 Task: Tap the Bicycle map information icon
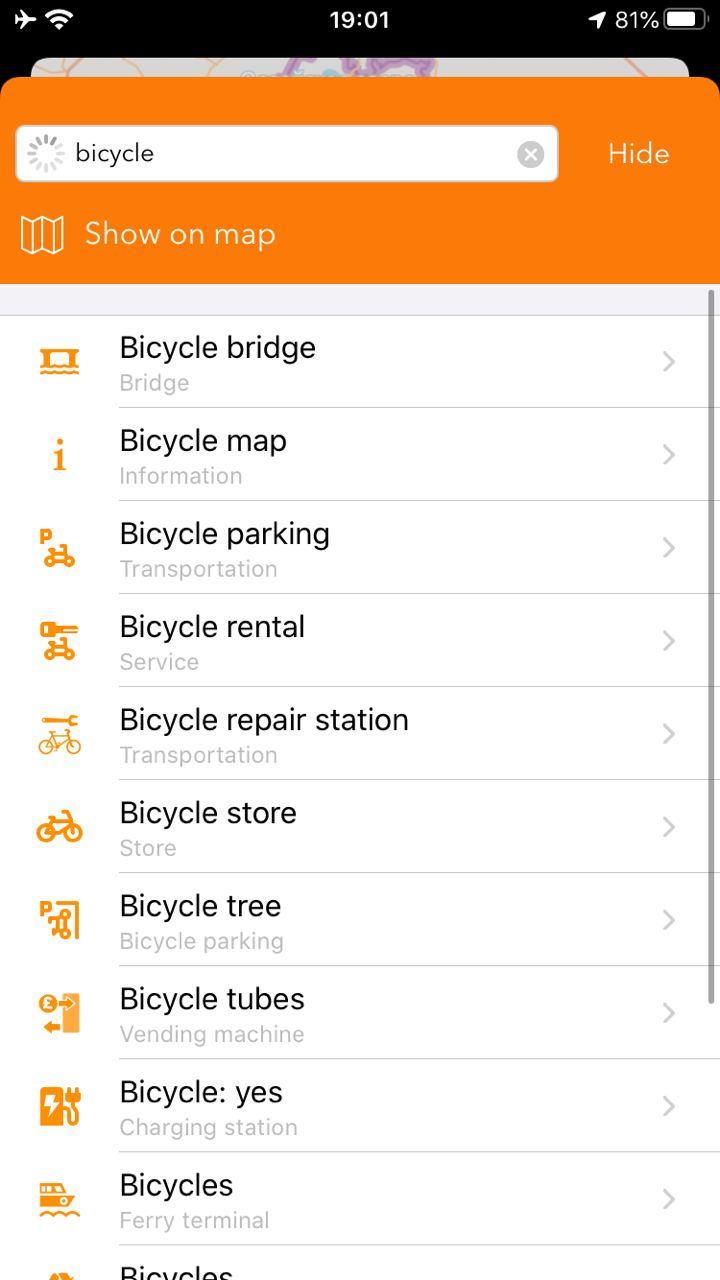point(60,455)
